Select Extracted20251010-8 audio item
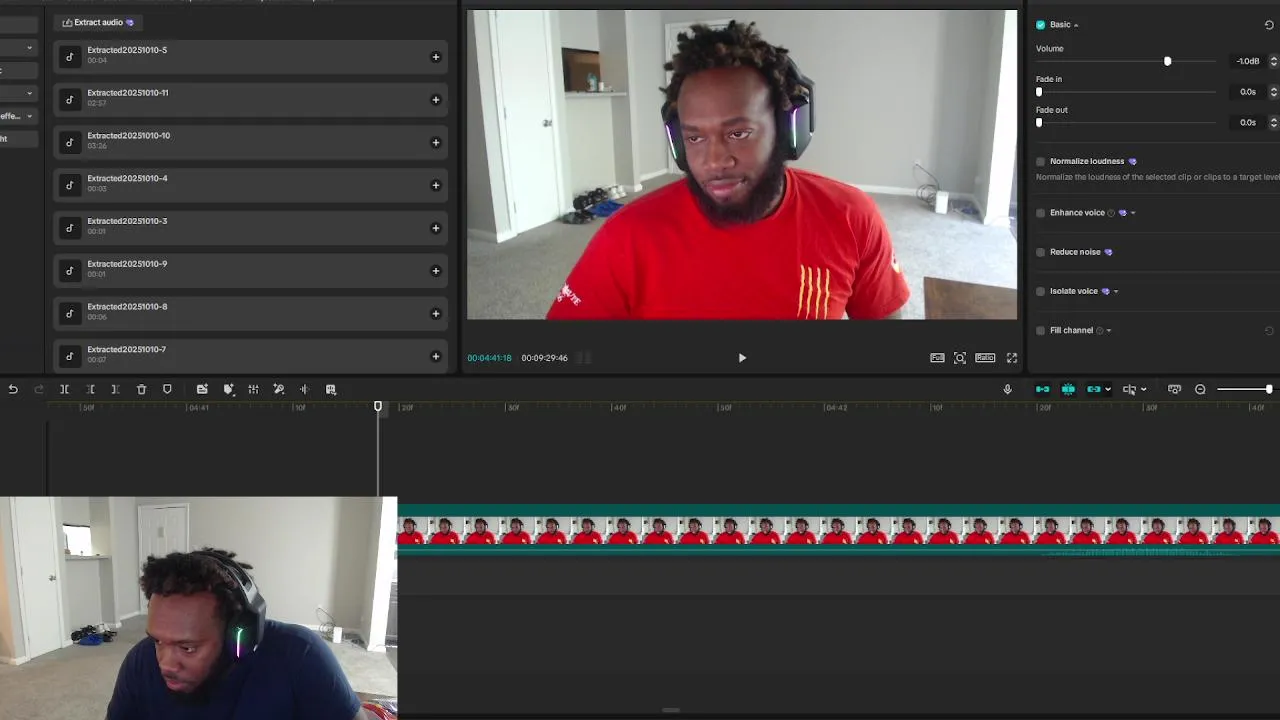The width and height of the screenshot is (1280, 720). (x=251, y=313)
